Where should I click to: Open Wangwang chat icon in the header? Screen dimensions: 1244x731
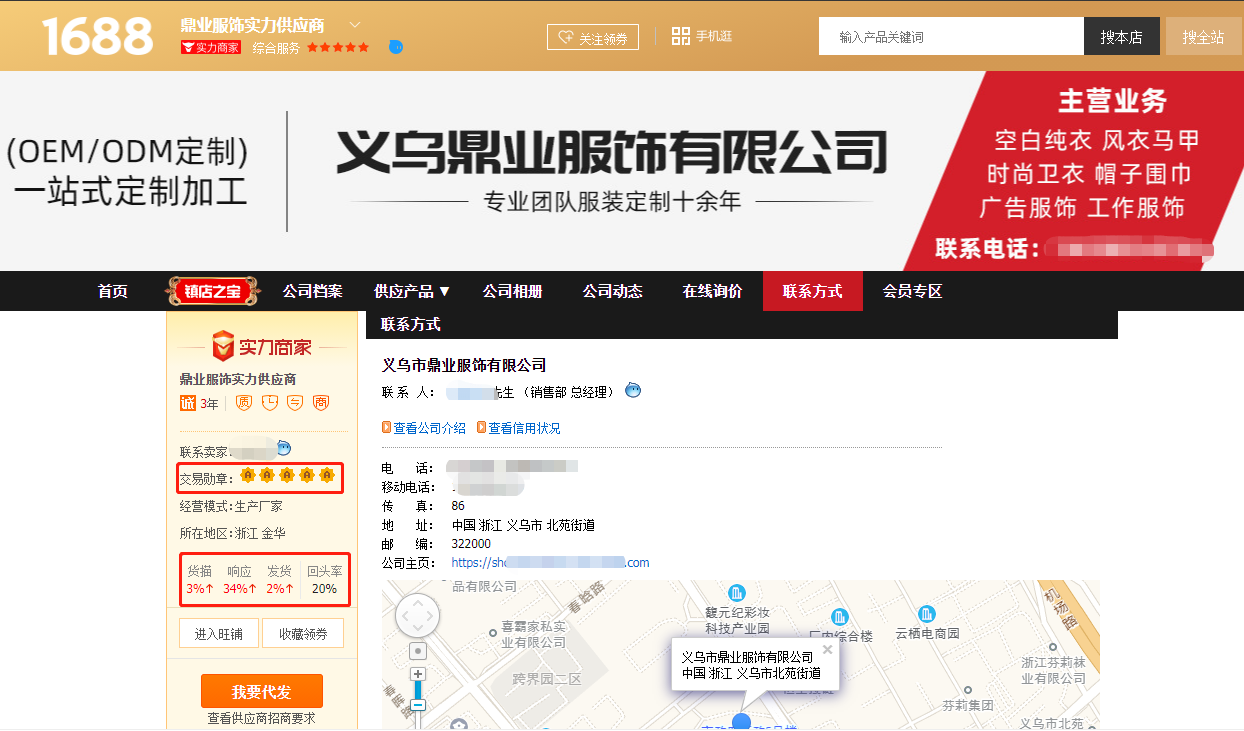click(395, 47)
